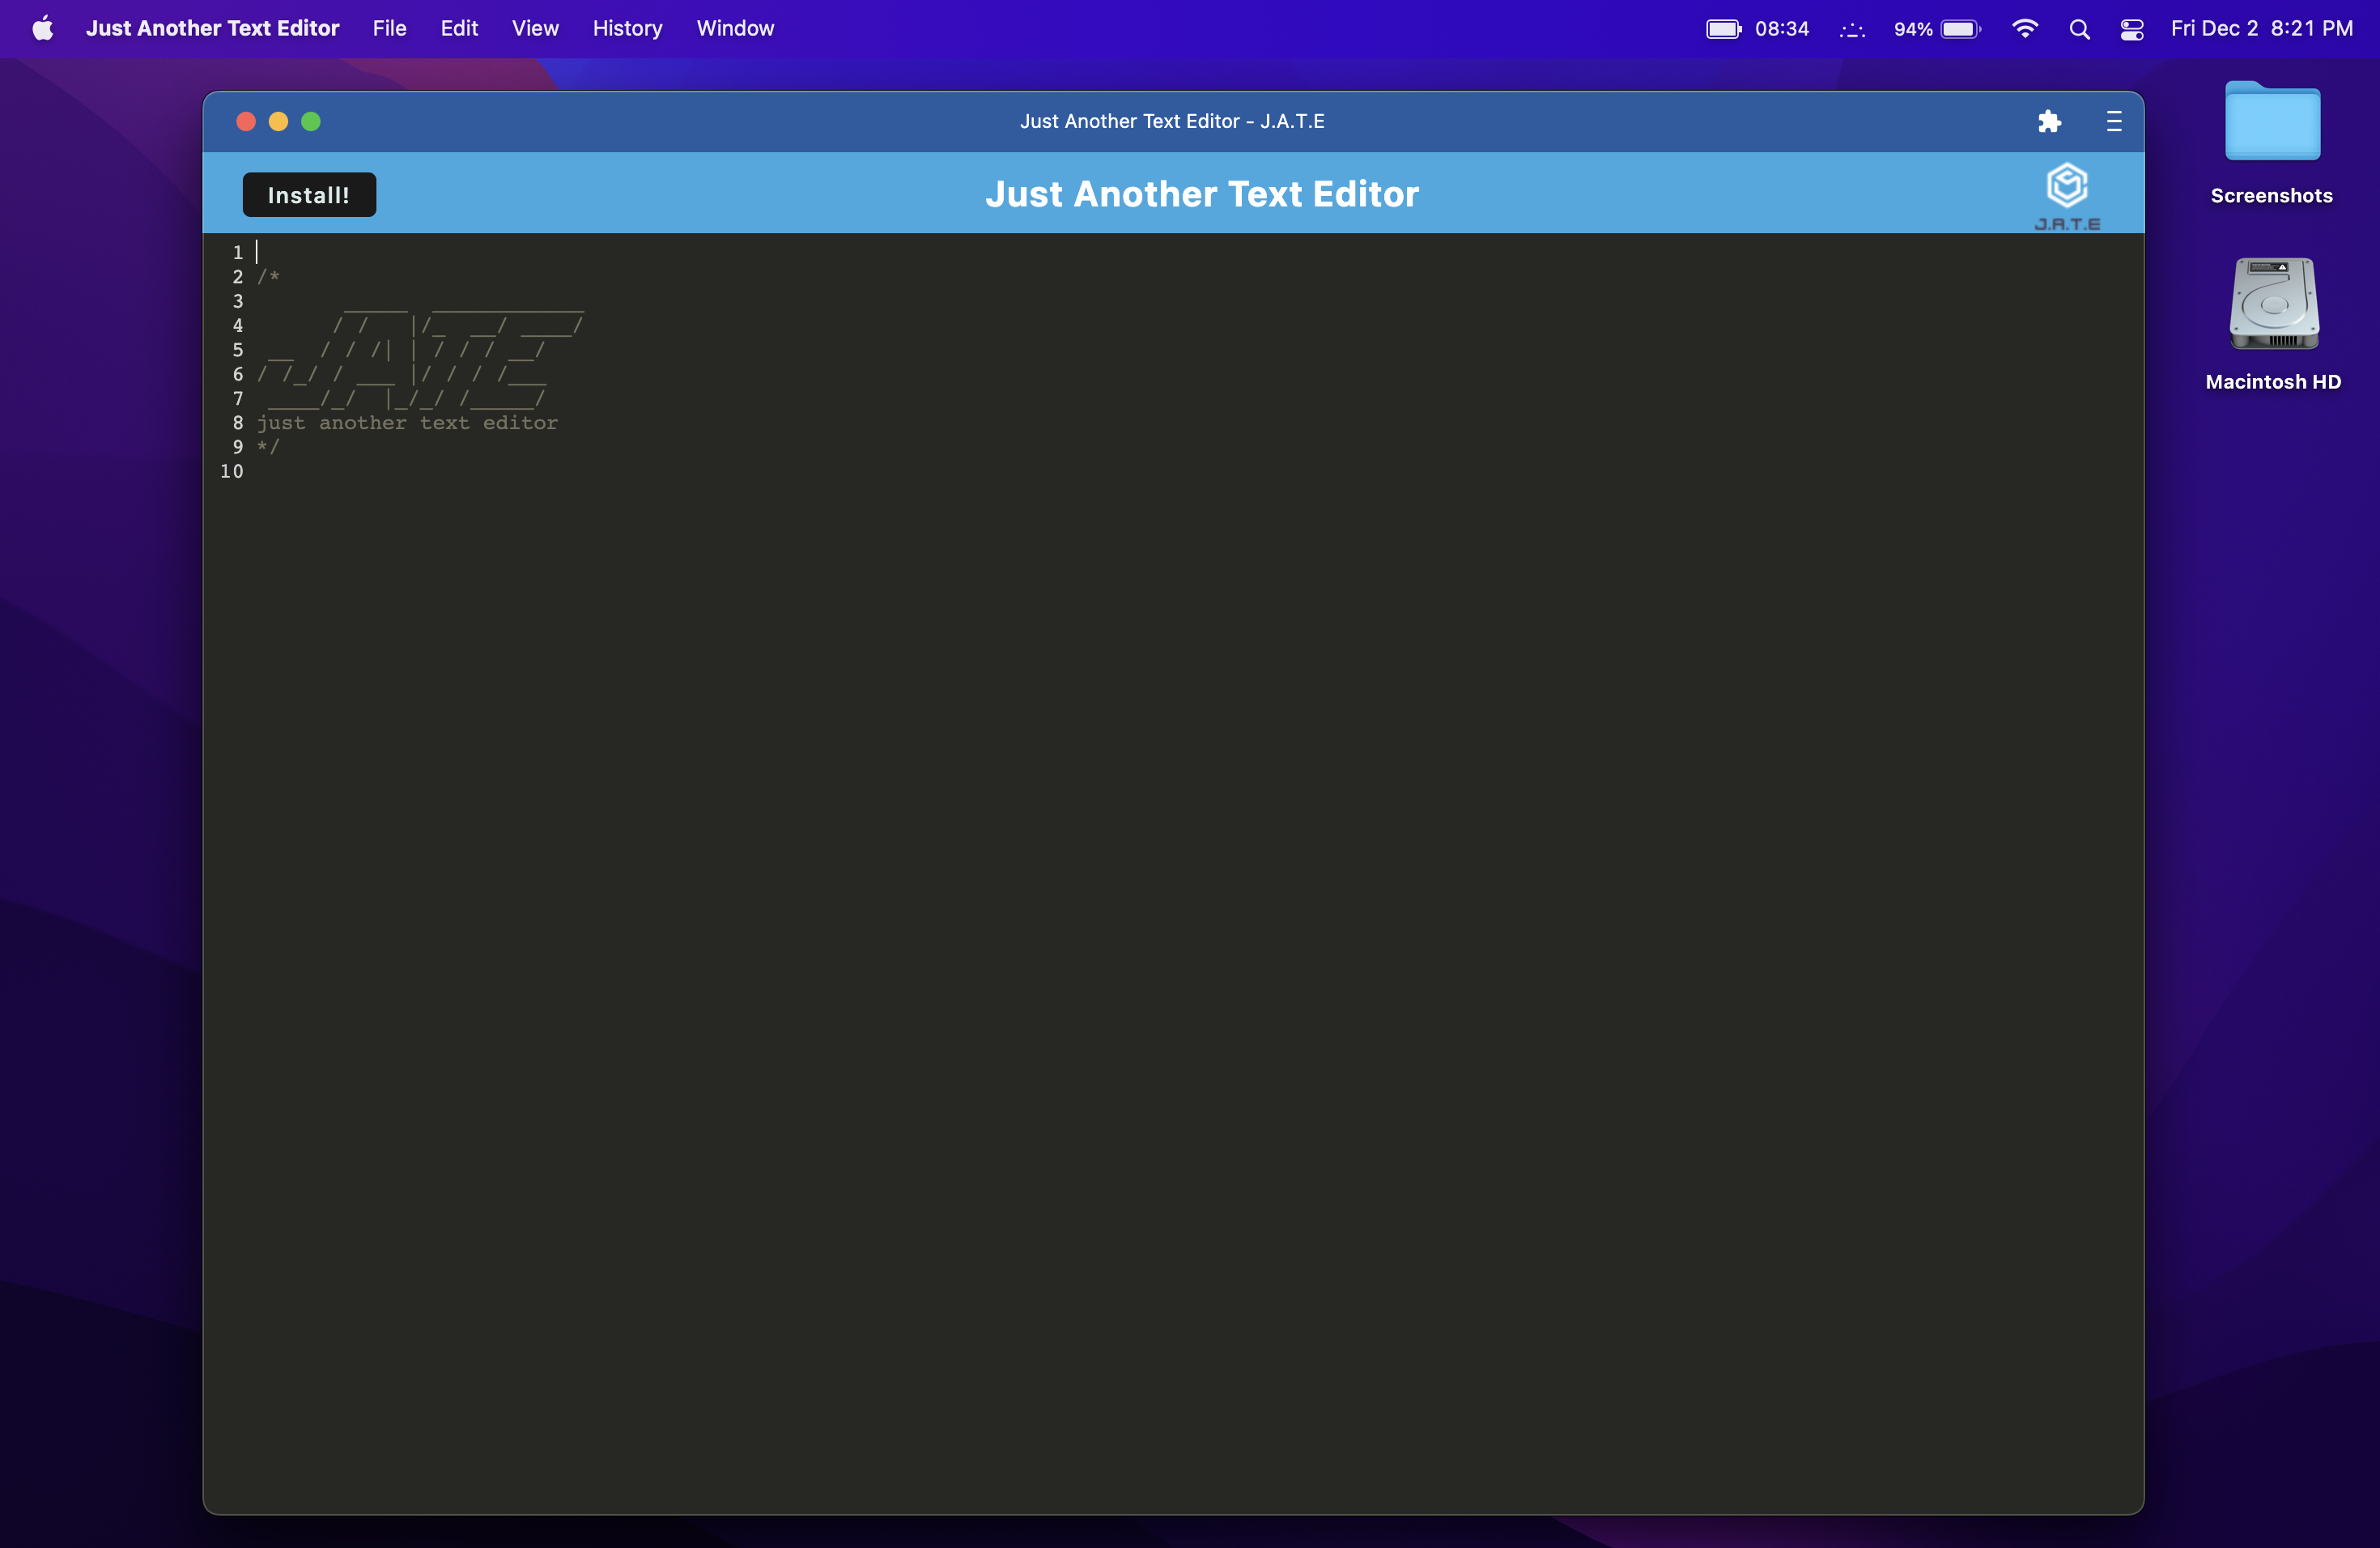
Task: Click the Wi-Fi status icon
Action: [x=2024, y=29]
